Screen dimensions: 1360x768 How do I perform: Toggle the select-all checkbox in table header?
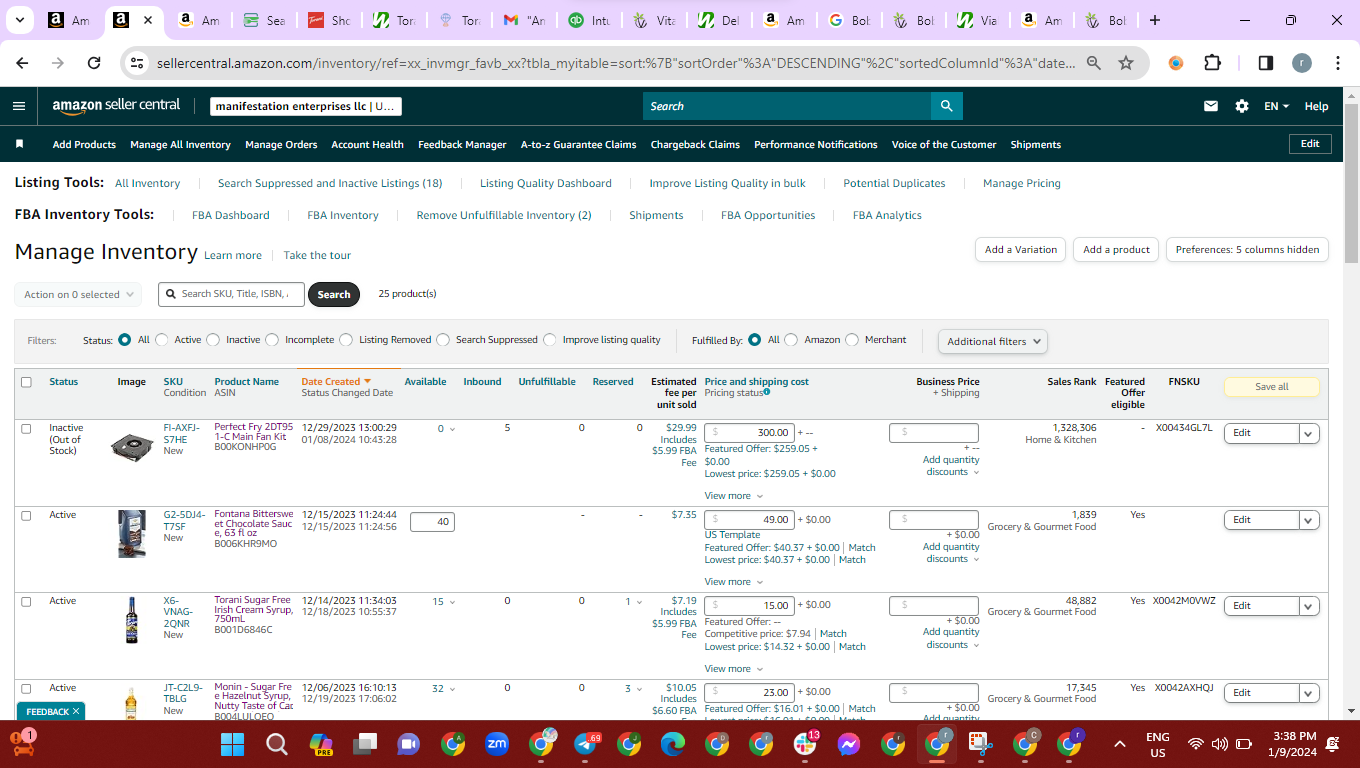tap(26, 382)
